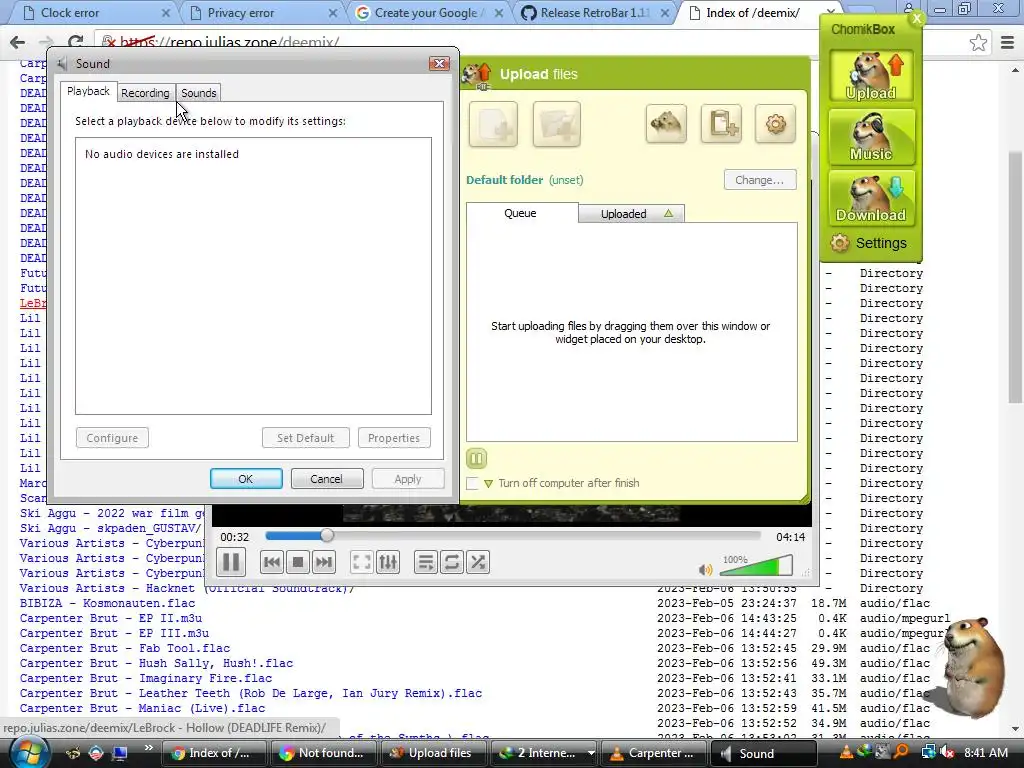Open VLC extended settings equalizer icon
The height and width of the screenshot is (768, 1024).
click(x=388, y=562)
